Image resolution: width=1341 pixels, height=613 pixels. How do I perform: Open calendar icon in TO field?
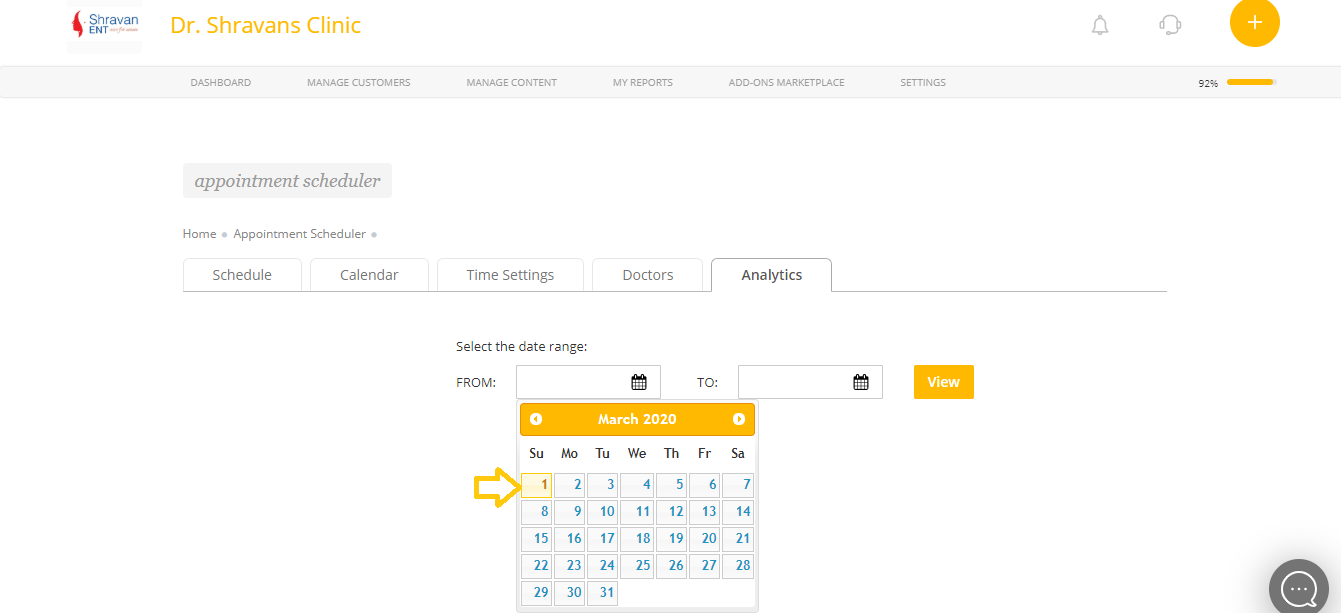[x=861, y=381]
